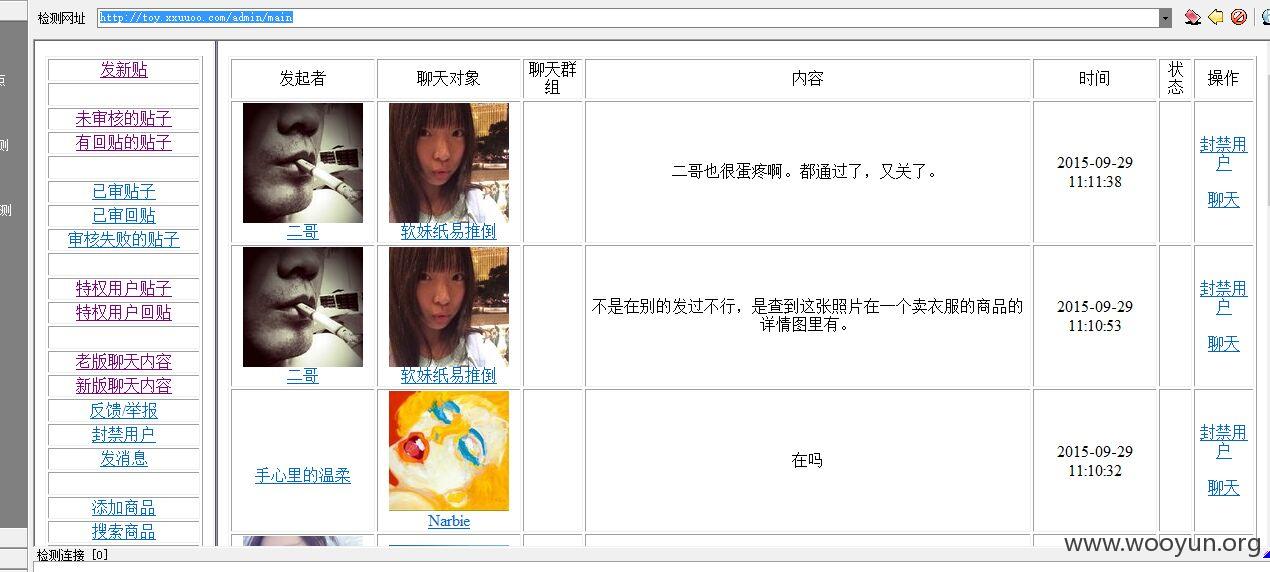Open 新版聊天内容 link
Image resolution: width=1270 pixels, height=572 pixels.
124,386
